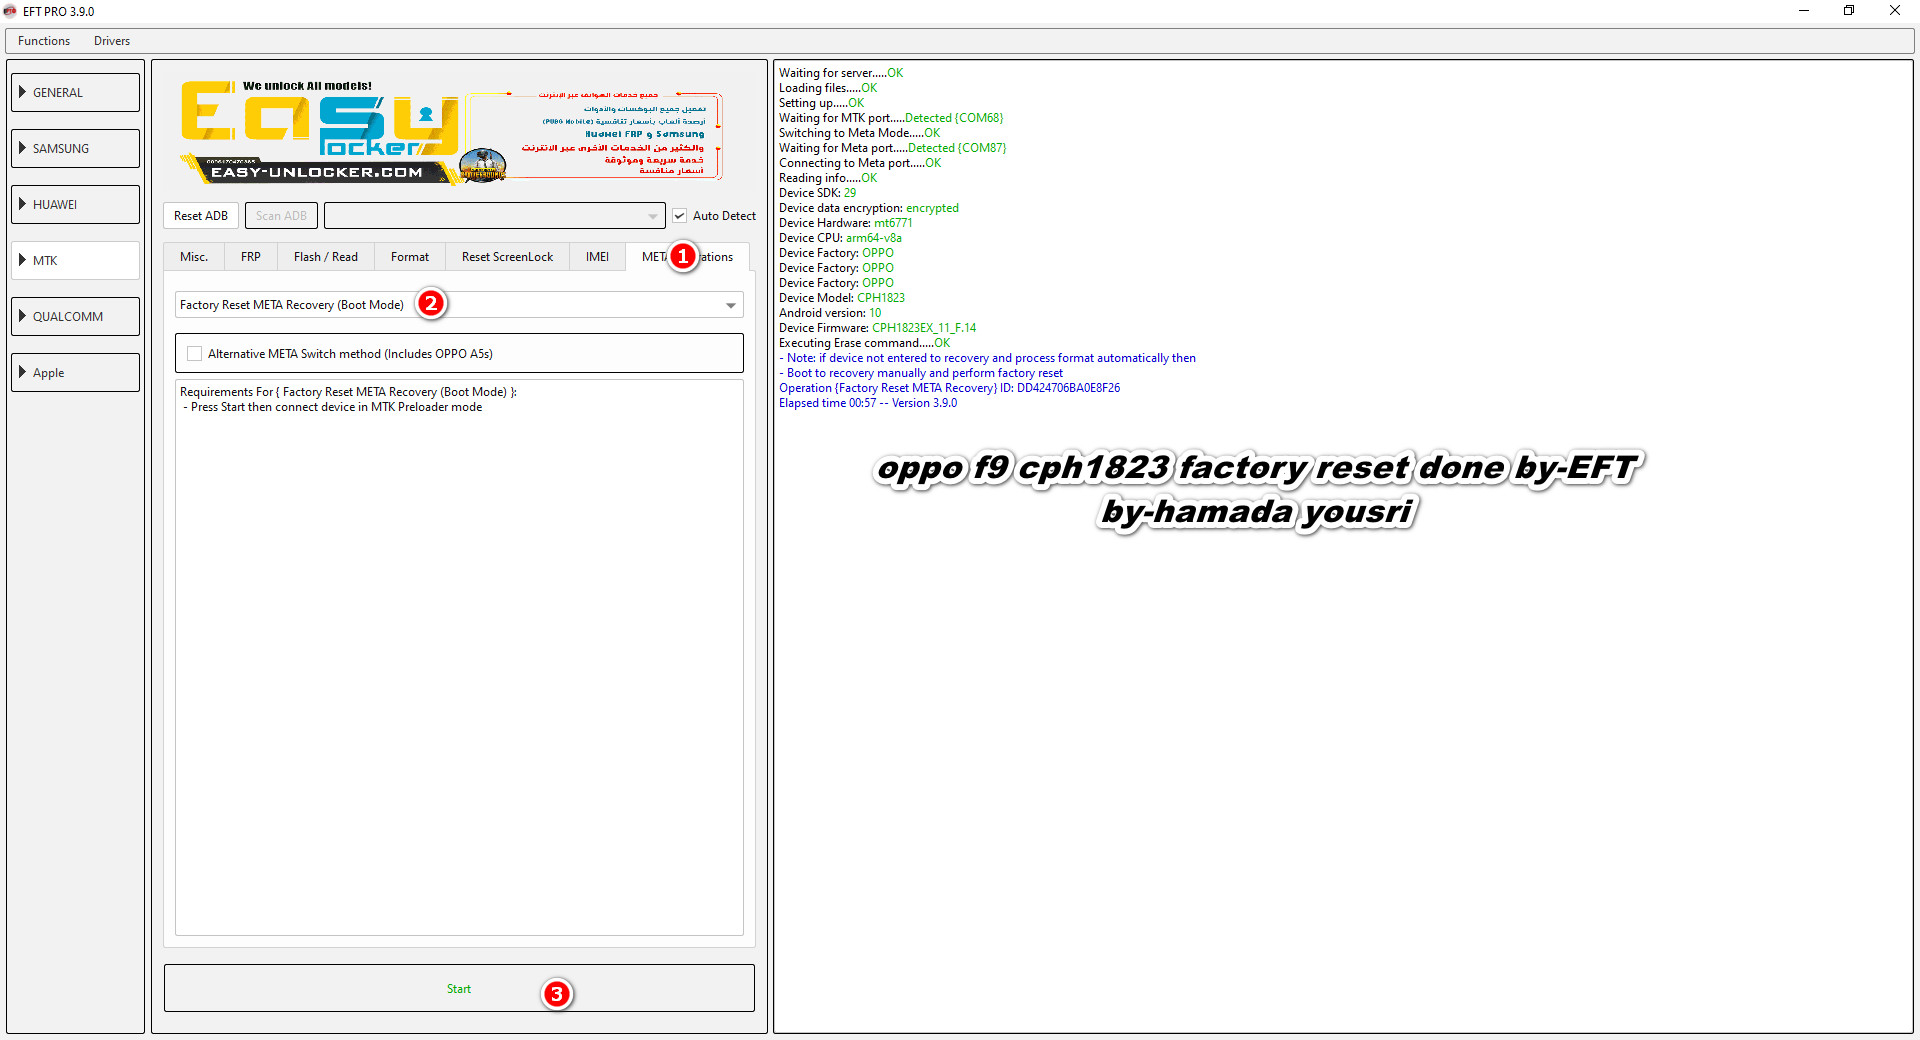The height and width of the screenshot is (1040, 1920).
Task: Switch to the Format tab
Action: pyautogui.click(x=410, y=257)
